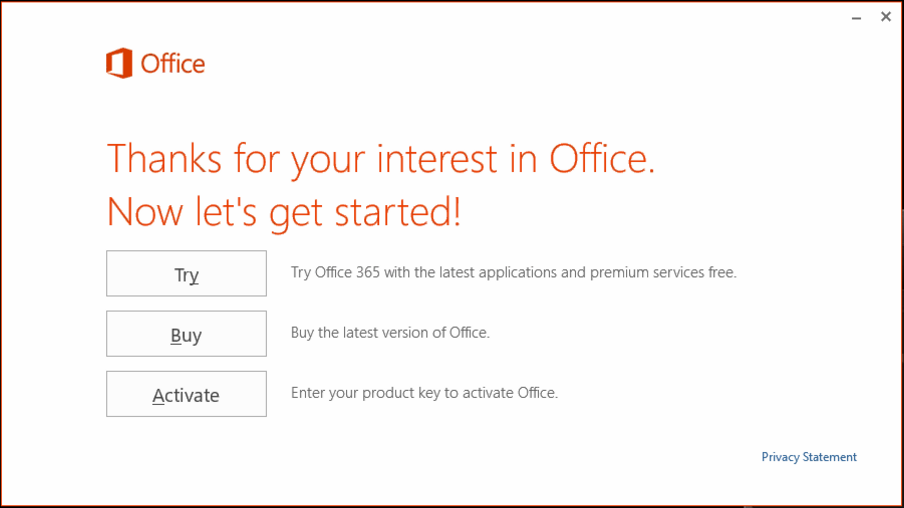This screenshot has height=508, width=904.
Task: Choose the Buy button
Action: pyautogui.click(x=186, y=334)
